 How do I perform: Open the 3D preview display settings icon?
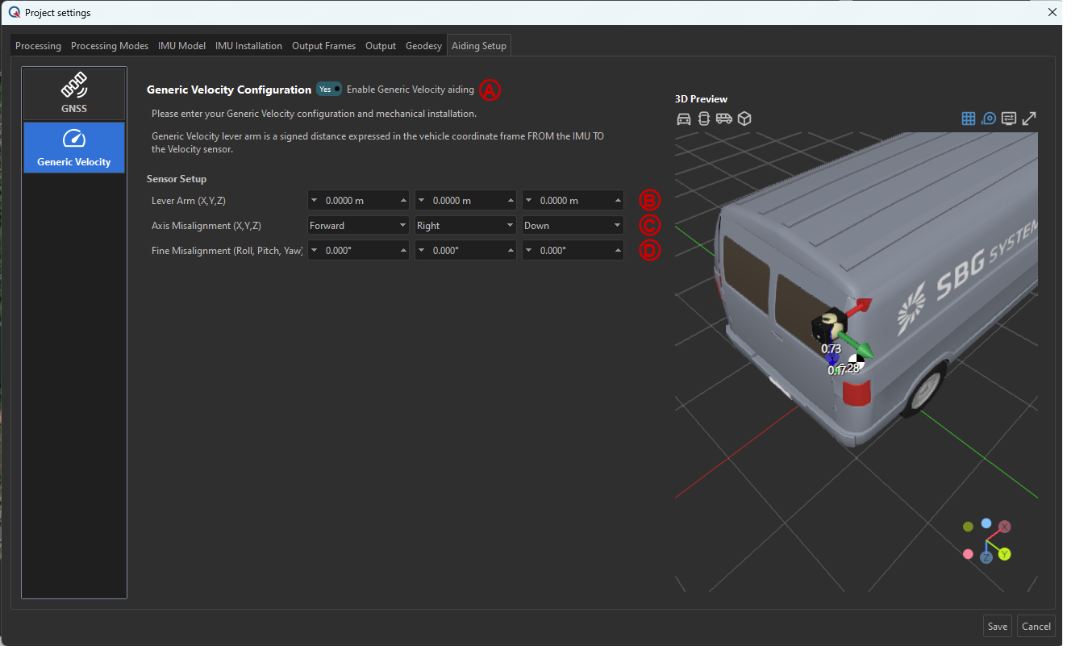pos(1008,118)
